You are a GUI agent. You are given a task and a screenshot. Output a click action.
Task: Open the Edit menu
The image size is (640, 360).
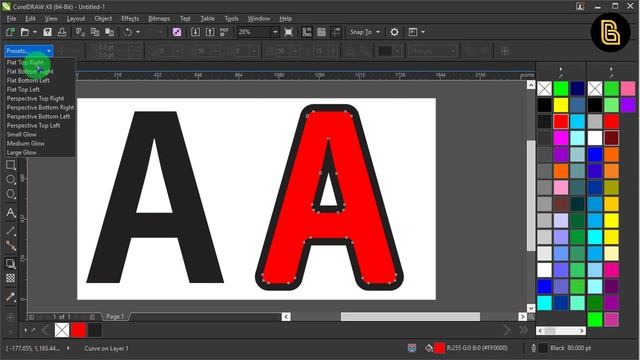point(30,18)
